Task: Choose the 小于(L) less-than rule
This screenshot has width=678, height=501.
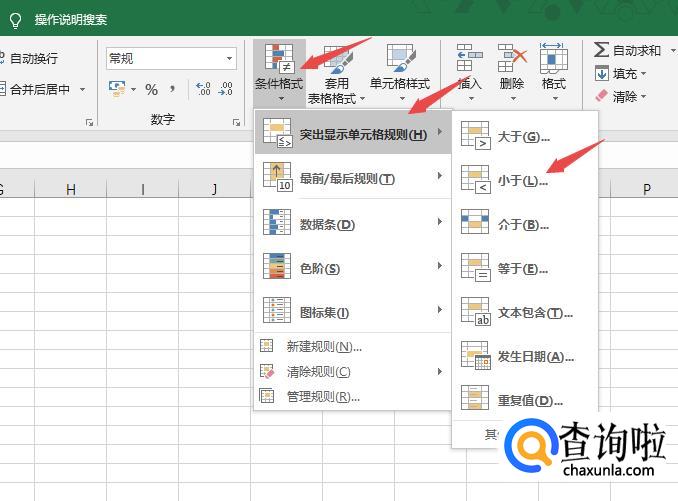Action: point(524,180)
